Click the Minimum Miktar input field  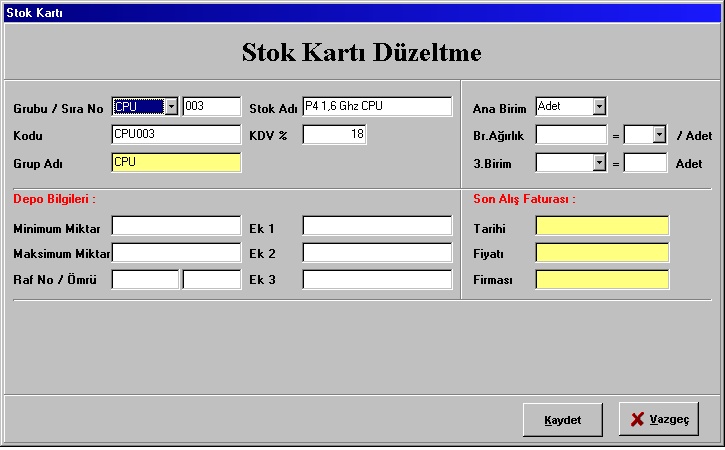click(x=176, y=226)
